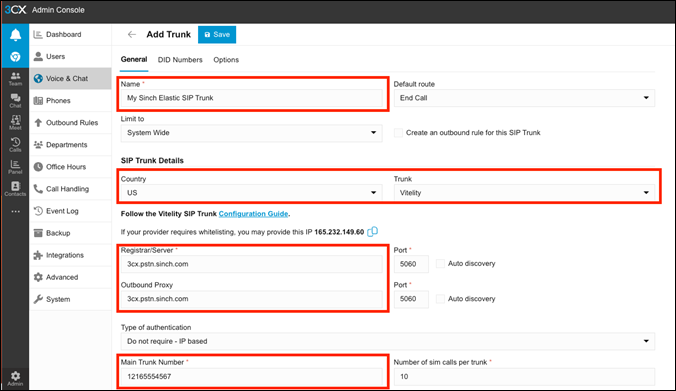Open the Country dropdown showing US
The height and width of the screenshot is (391, 676).
[251, 193]
